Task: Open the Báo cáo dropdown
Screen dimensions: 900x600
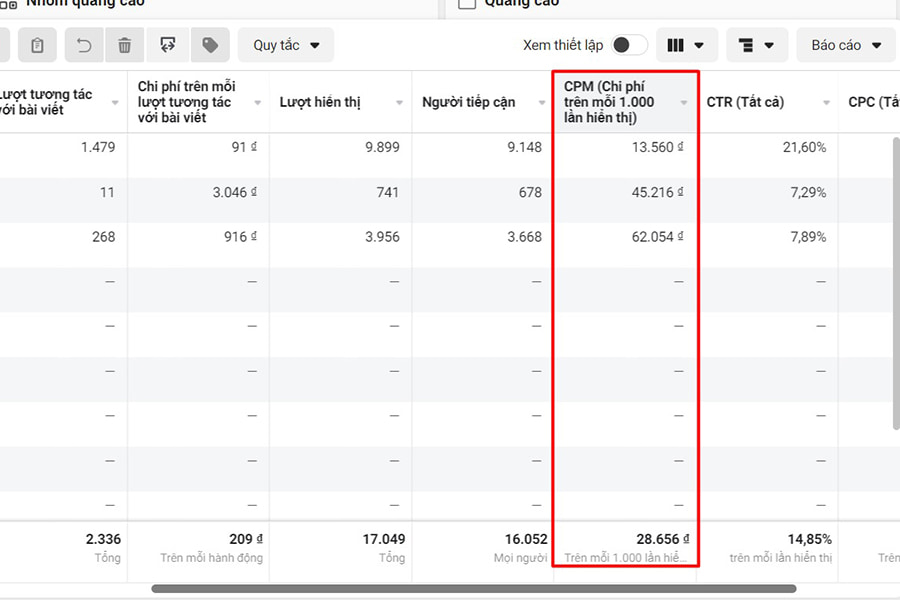Action: coord(846,45)
